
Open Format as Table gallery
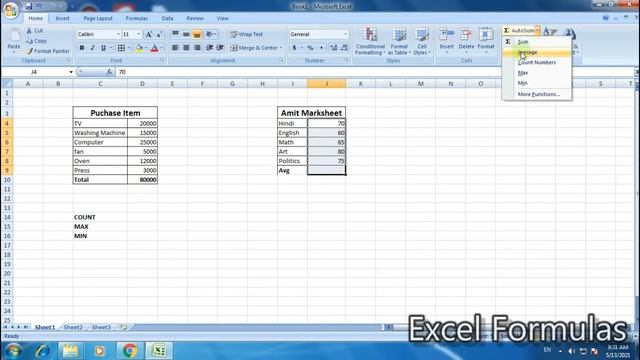399,41
